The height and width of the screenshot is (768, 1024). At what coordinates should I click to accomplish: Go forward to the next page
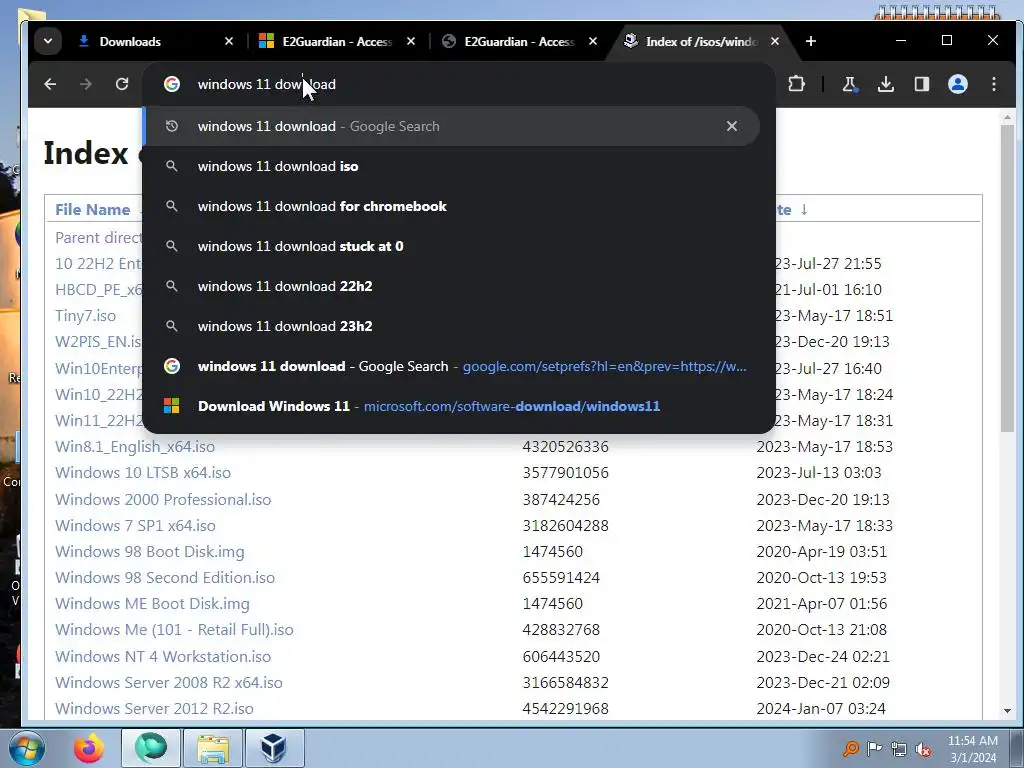click(86, 84)
